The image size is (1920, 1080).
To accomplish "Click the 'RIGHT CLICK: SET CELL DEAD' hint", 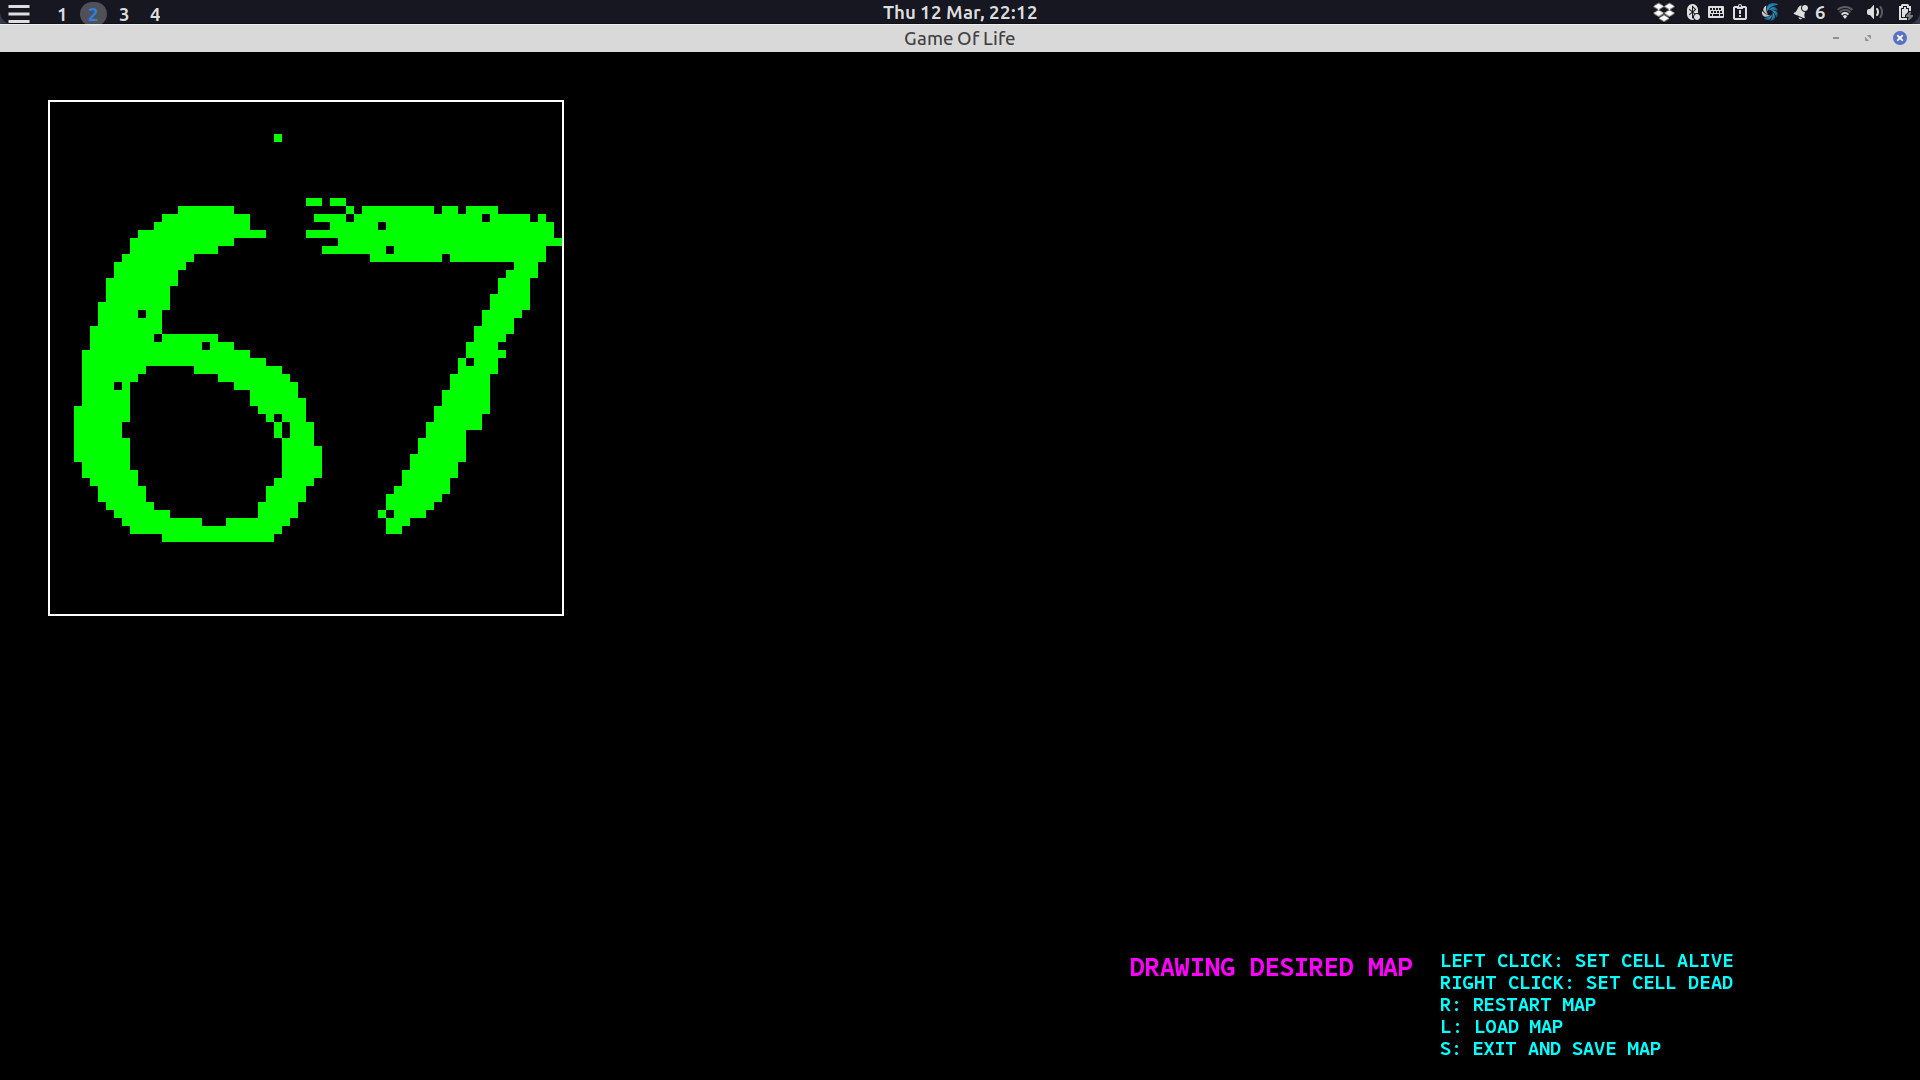I will click(1586, 983).
